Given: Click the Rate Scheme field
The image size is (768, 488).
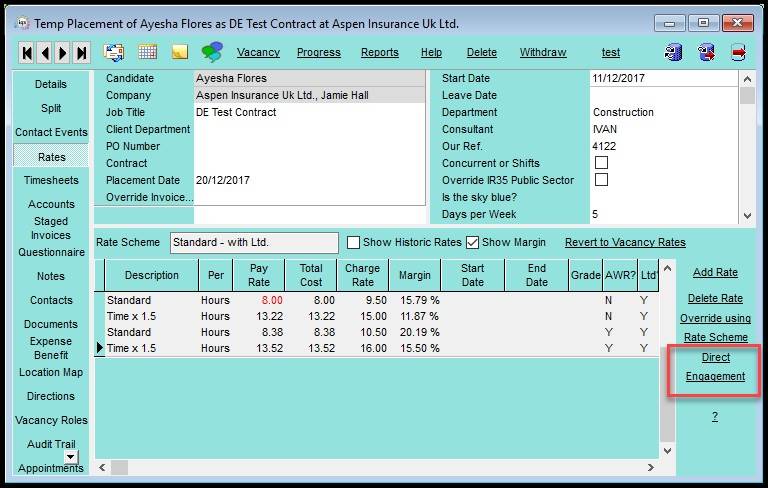Looking at the screenshot, I should [x=254, y=243].
